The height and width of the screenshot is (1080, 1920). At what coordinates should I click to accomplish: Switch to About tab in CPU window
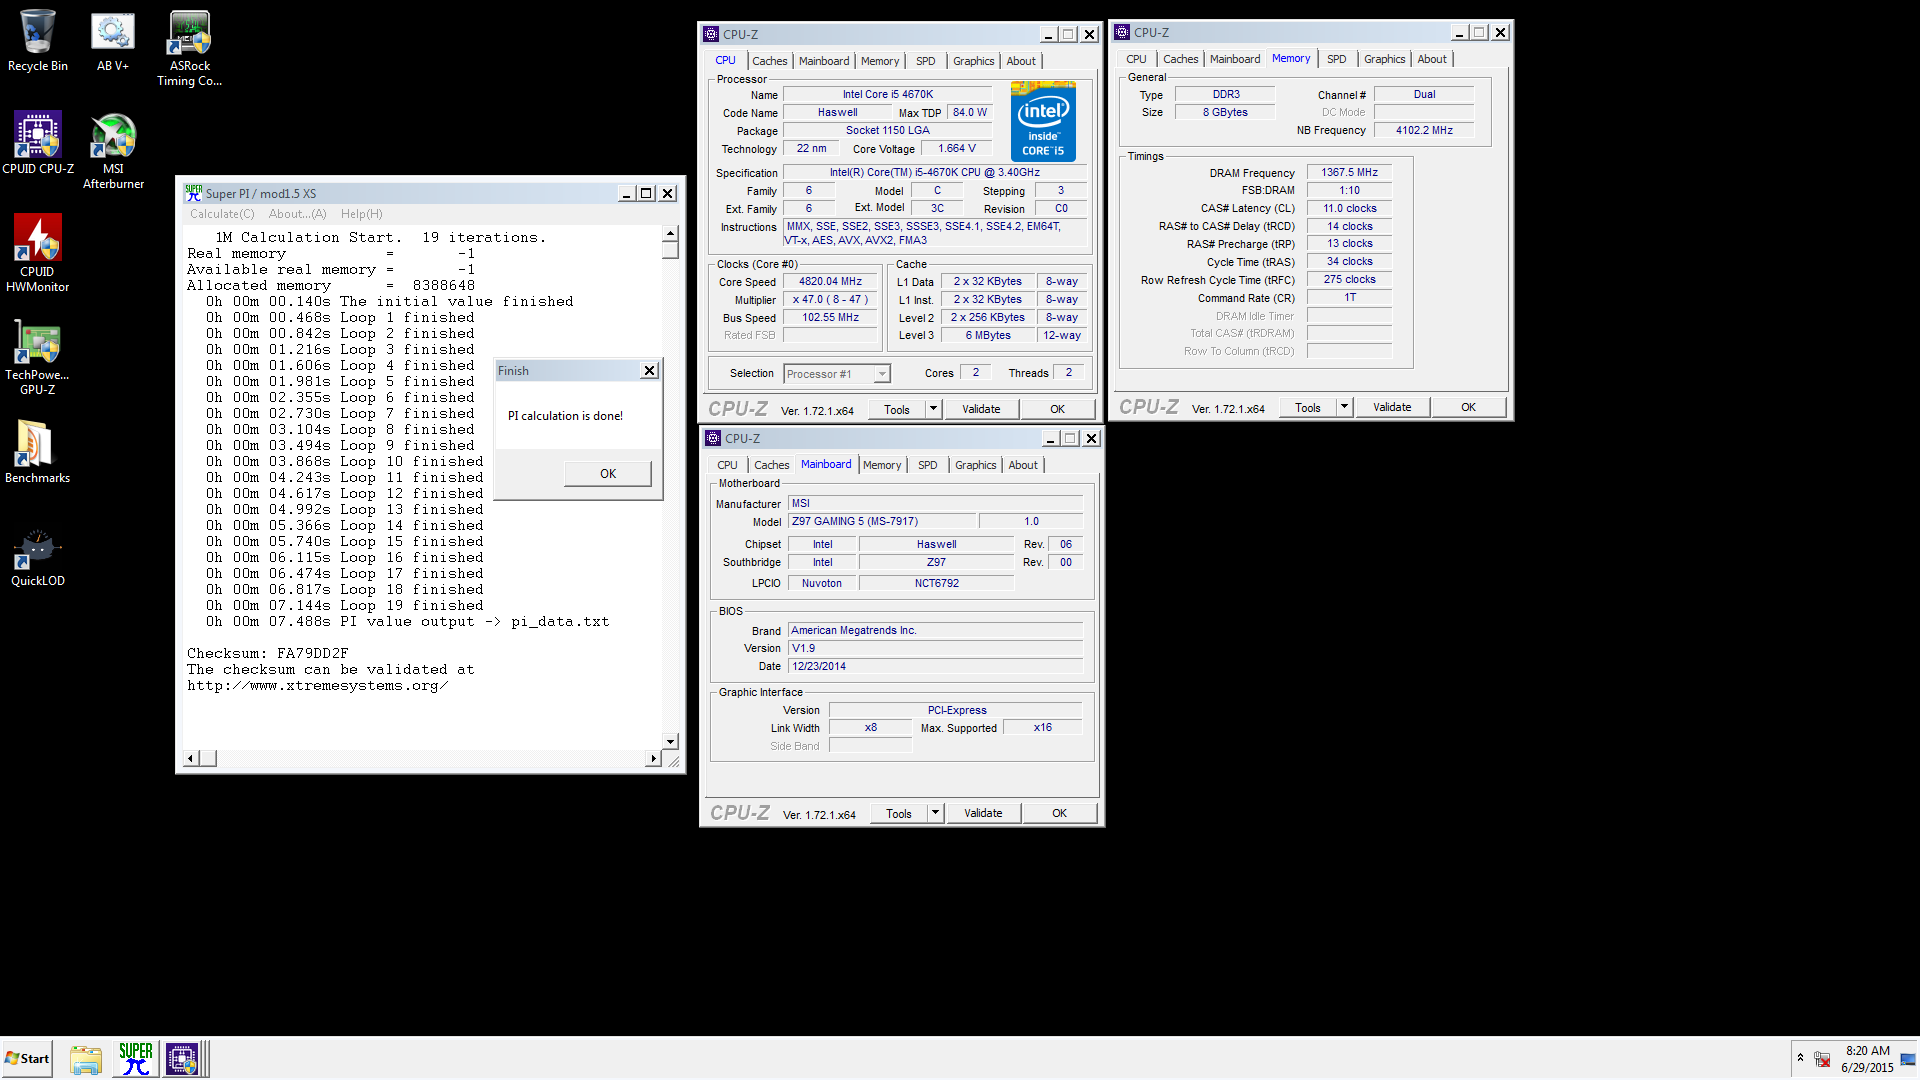coord(1020,61)
